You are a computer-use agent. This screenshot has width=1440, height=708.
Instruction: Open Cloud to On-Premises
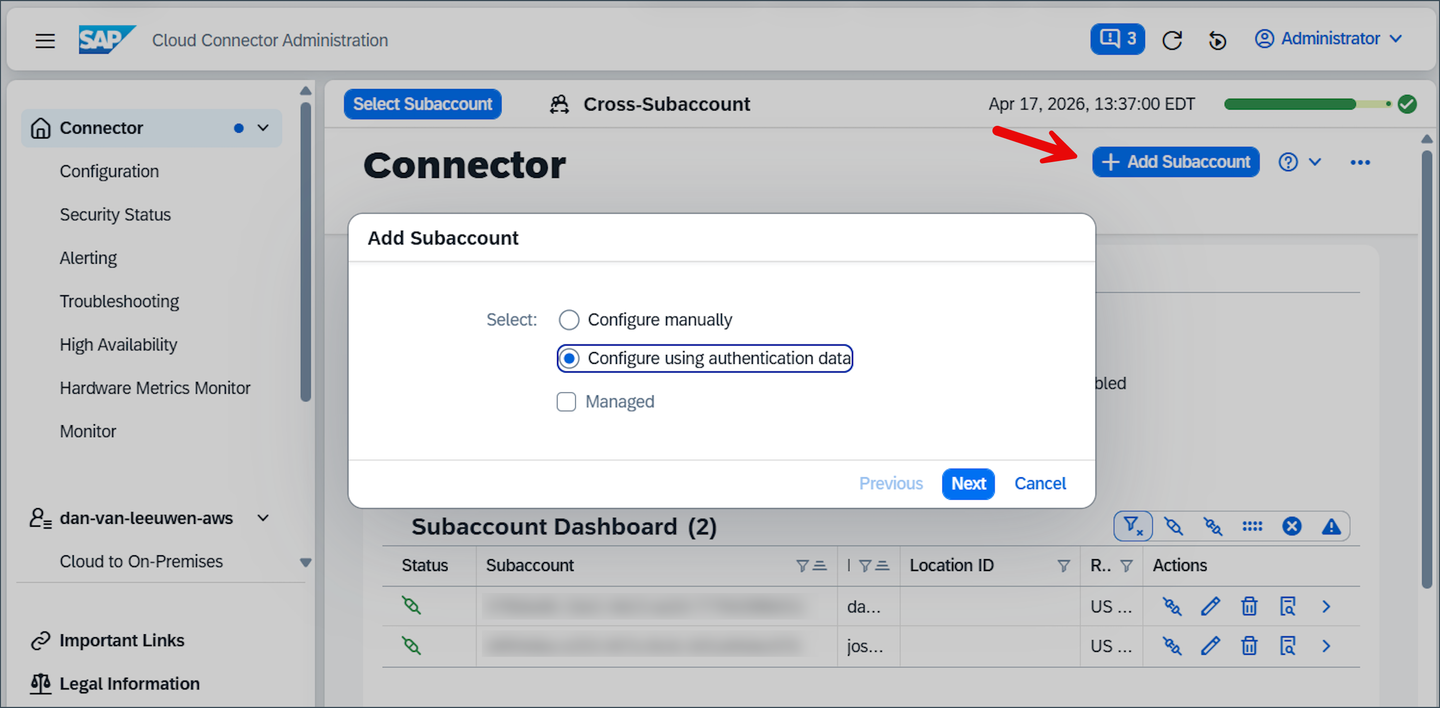coord(141,561)
